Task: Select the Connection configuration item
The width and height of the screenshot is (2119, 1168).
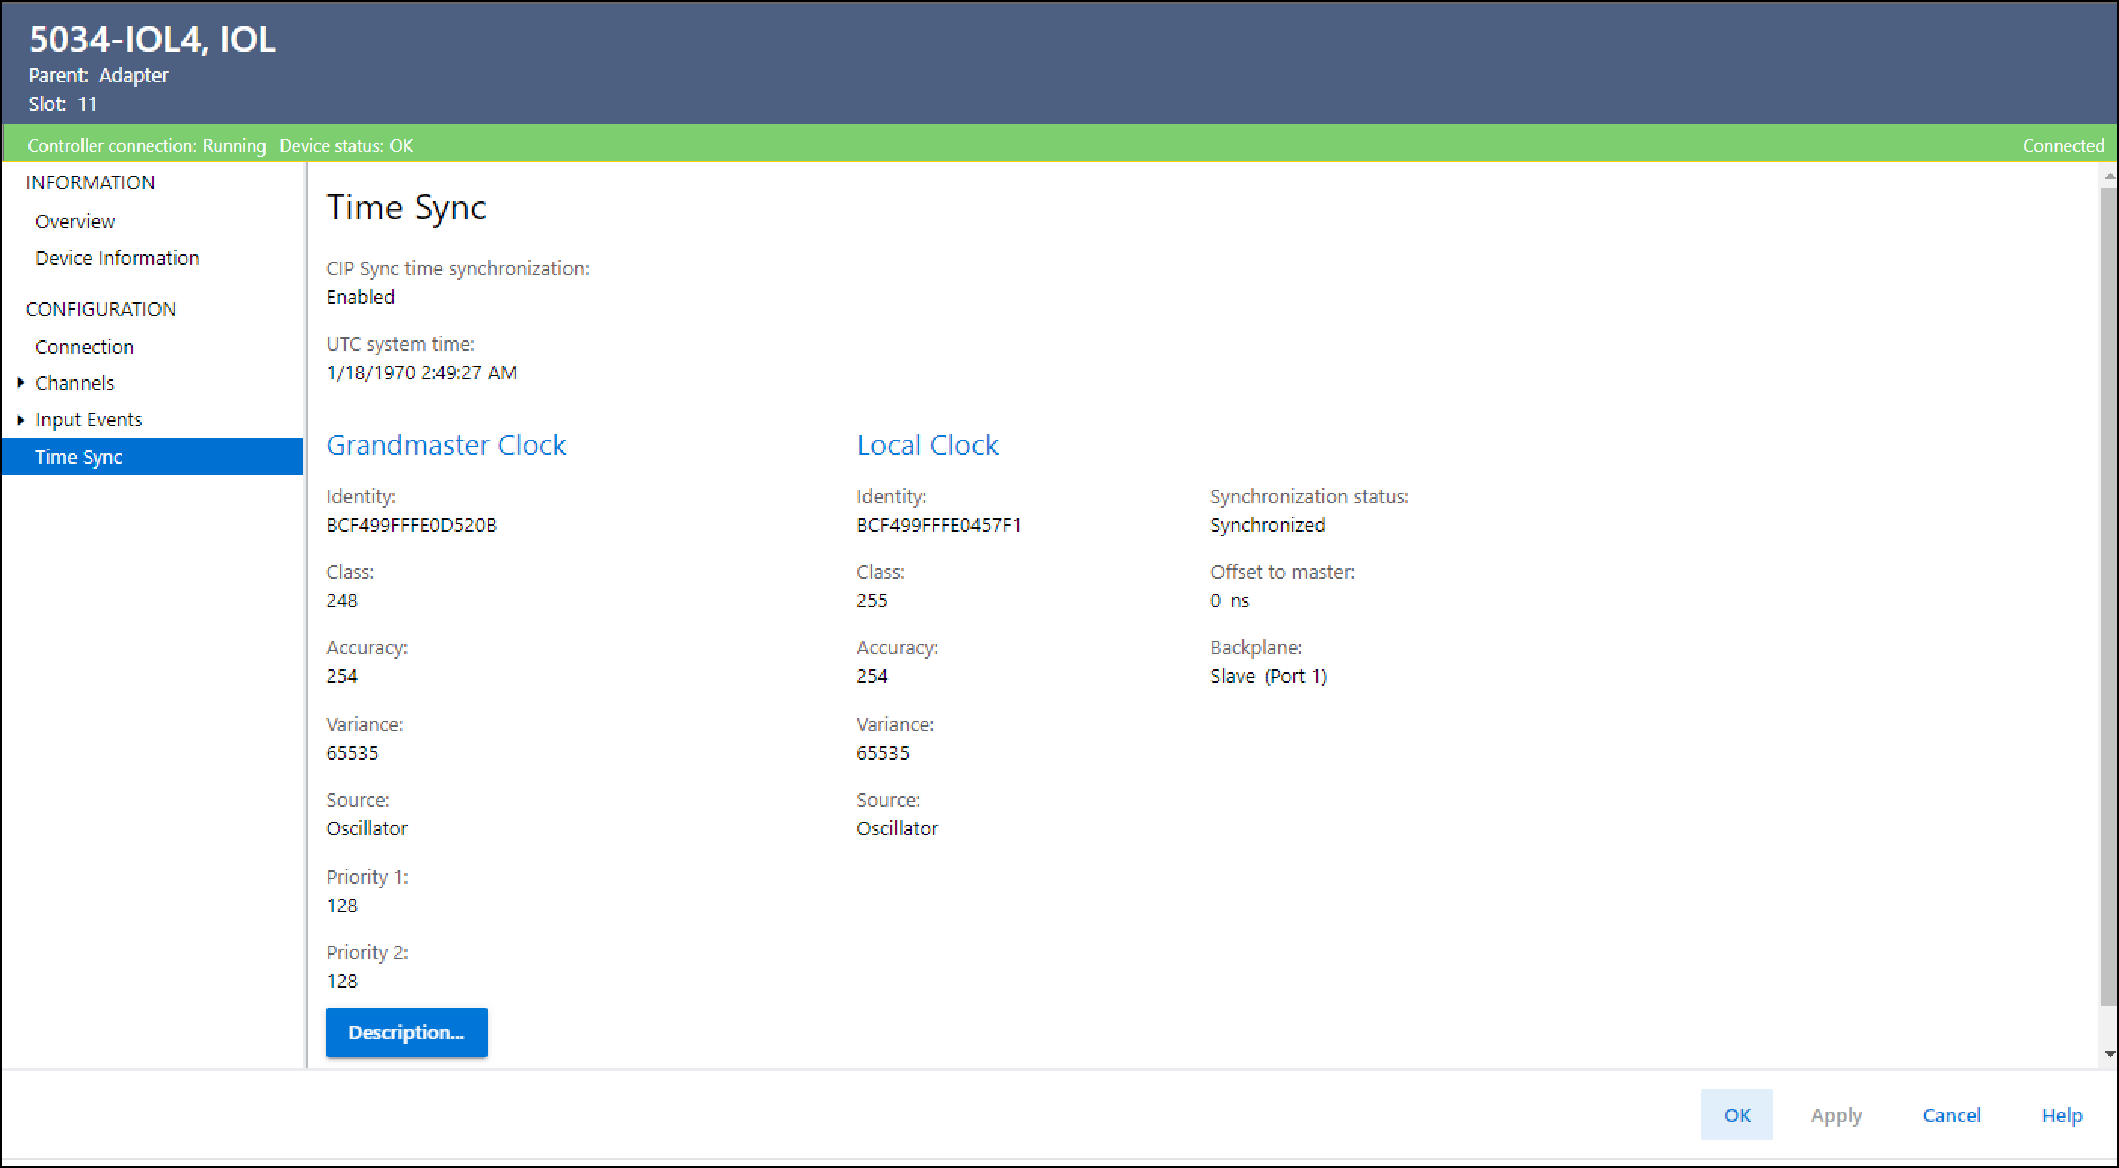Action: 84,347
